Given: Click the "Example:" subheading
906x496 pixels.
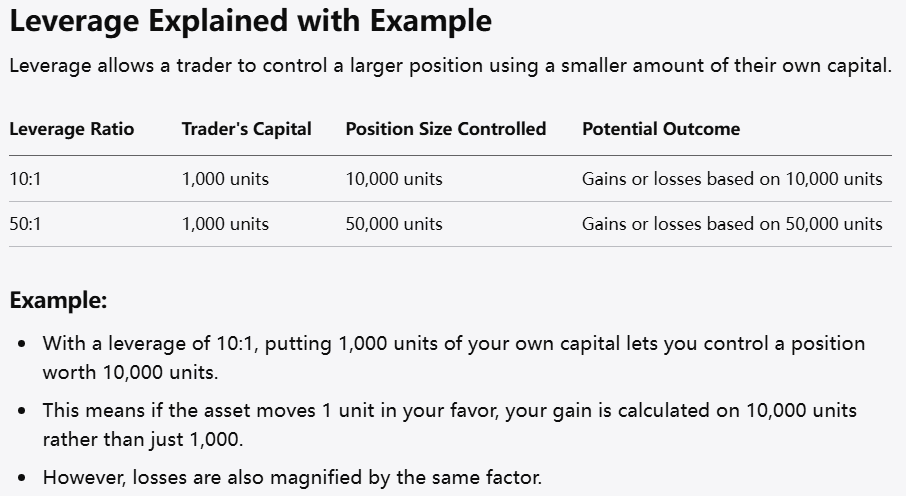Looking at the screenshot, I should coord(58,300).
